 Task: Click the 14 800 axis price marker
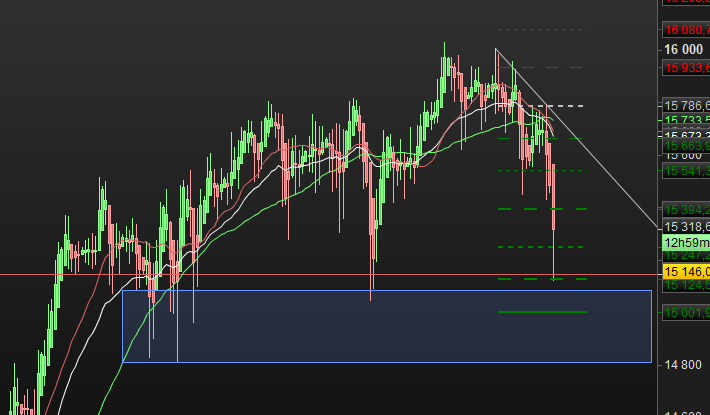683,364
